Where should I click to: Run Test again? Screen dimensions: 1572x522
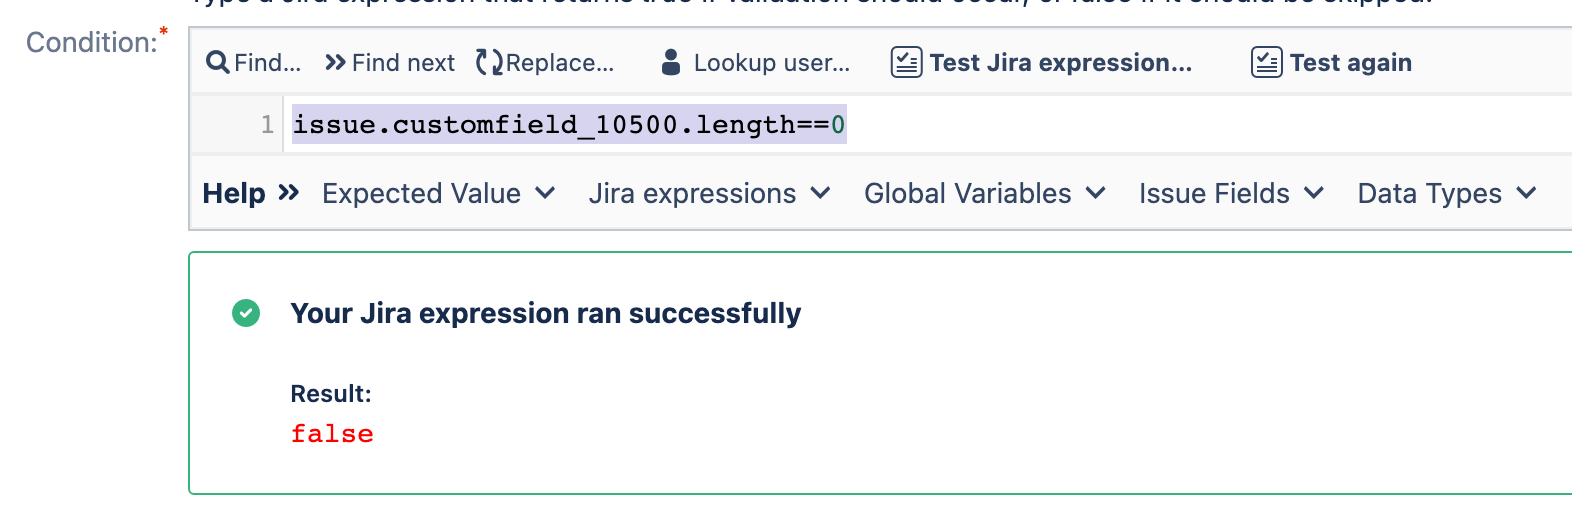point(1332,62)
